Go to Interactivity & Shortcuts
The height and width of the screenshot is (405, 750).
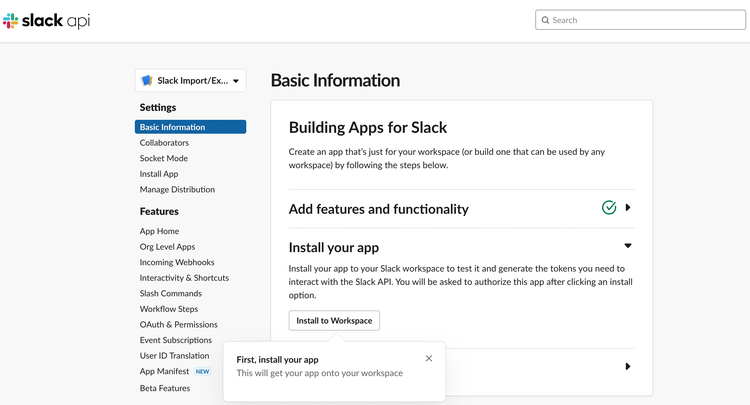pos(184,278)
